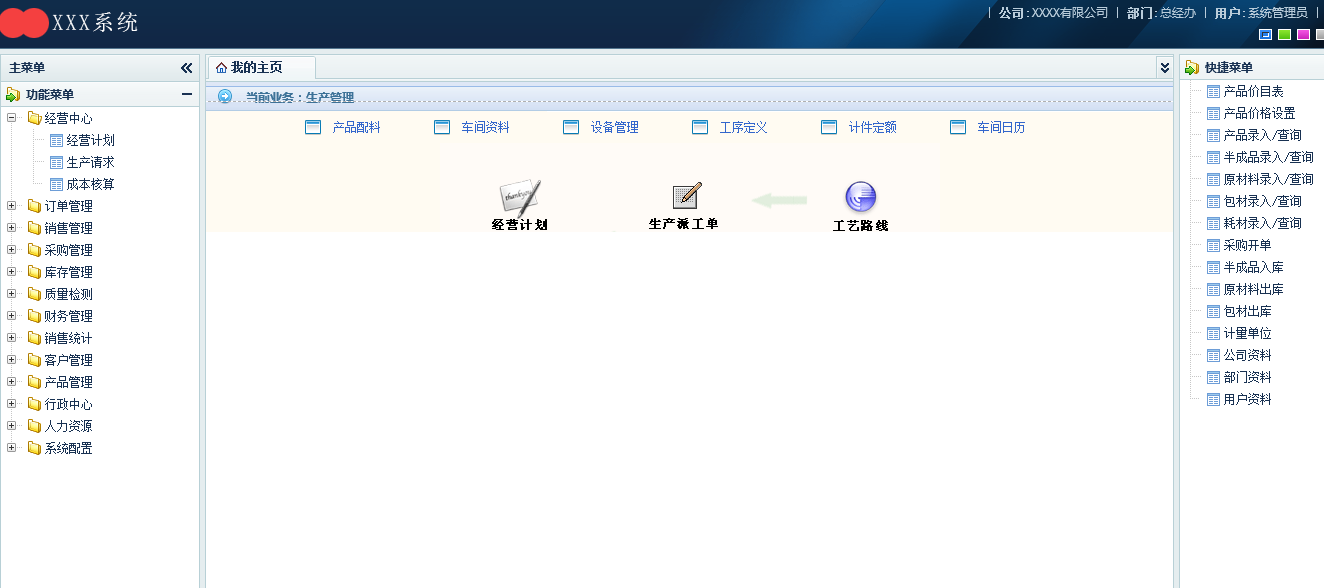
Task: Click the table icon beside 成本核算
Action: pyautogui.click(x=56, y=184)
